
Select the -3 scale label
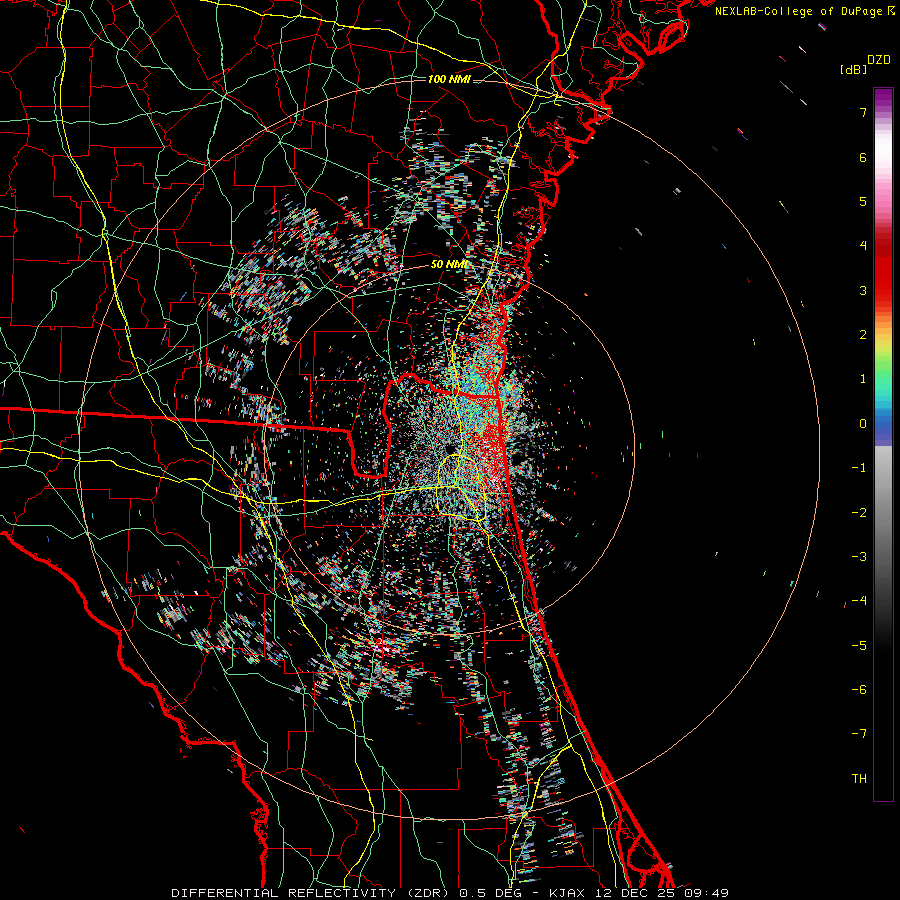(859, 557)
